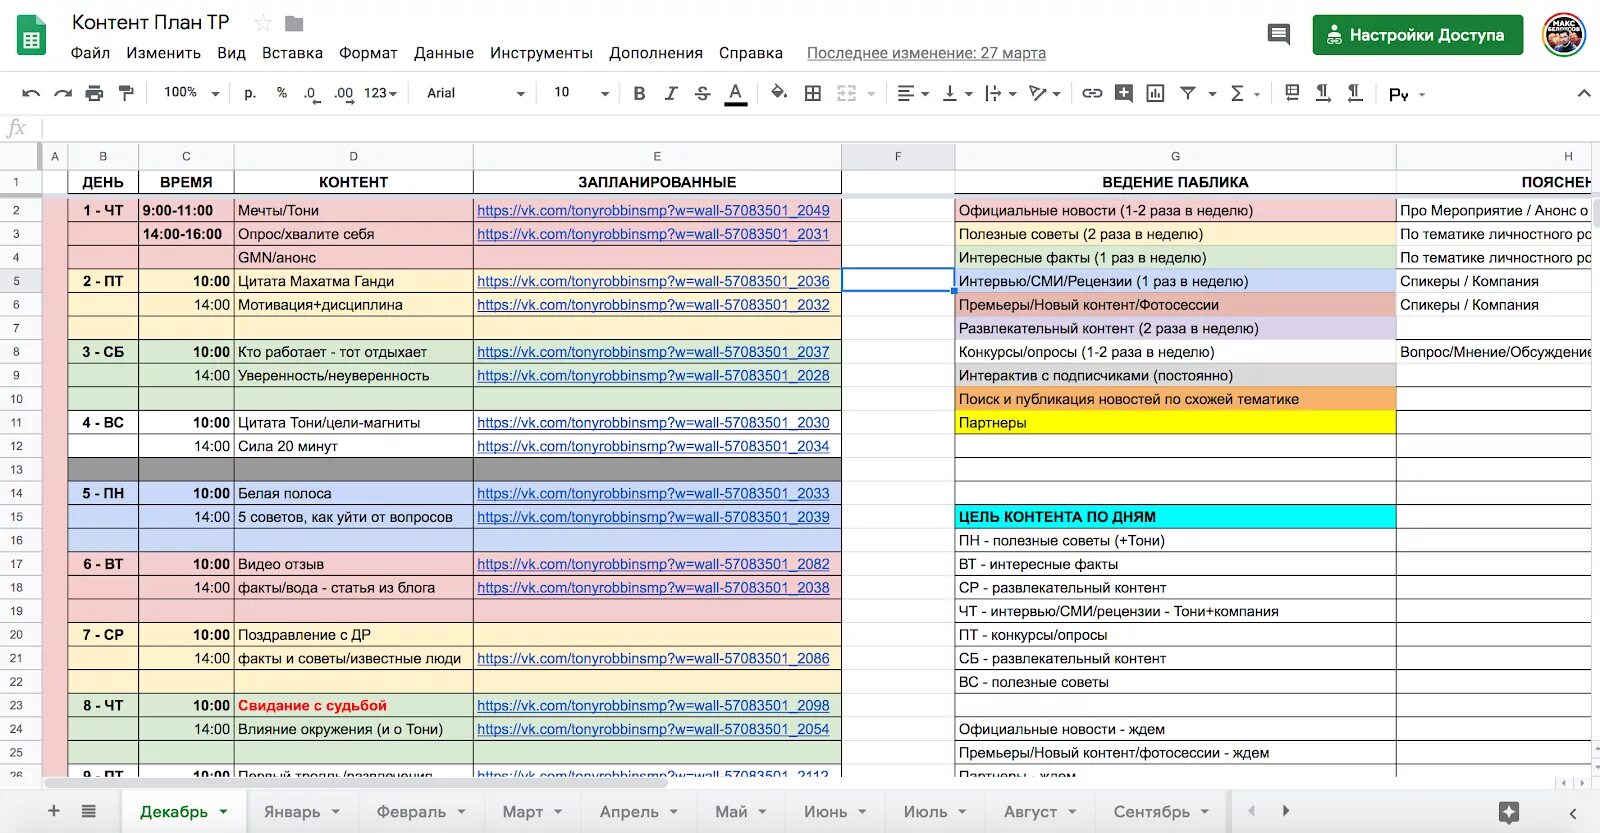The image size is (1600, 833).
Task: Collapse the side panel chevron at bottom right
Action: (1572, 813)
